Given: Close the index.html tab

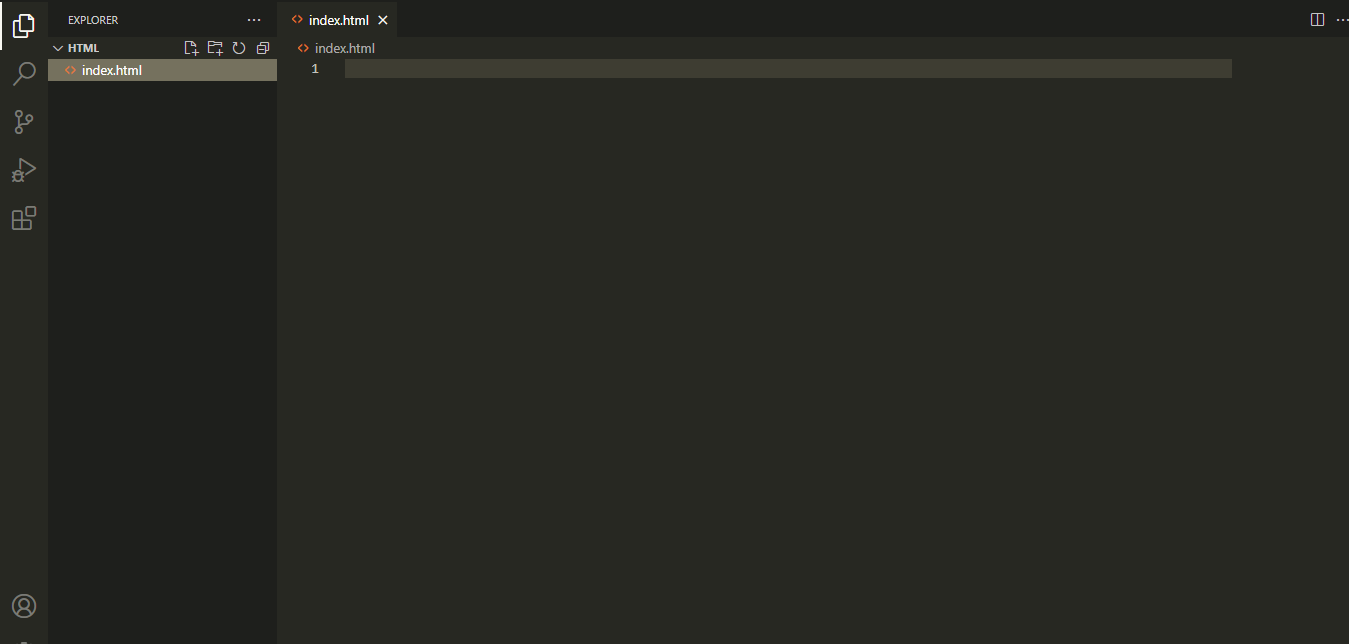Looking at the screenshot, I should [x=382, y=20].
